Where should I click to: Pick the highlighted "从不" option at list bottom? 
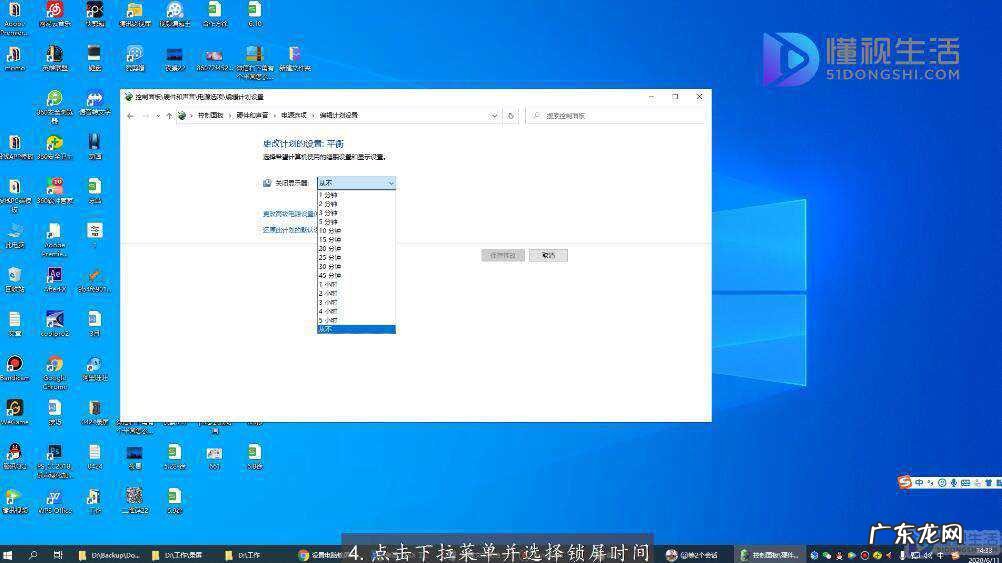tap(355, 328)
